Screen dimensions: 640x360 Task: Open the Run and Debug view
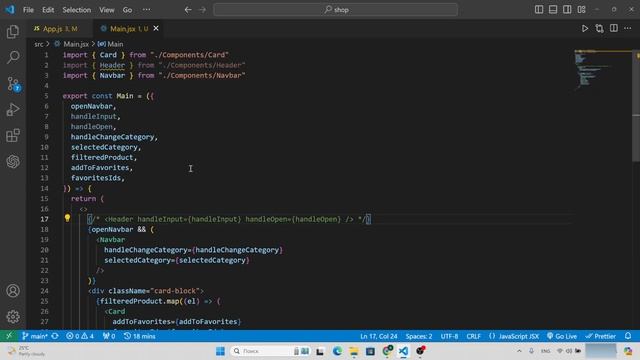coord(13,109)
